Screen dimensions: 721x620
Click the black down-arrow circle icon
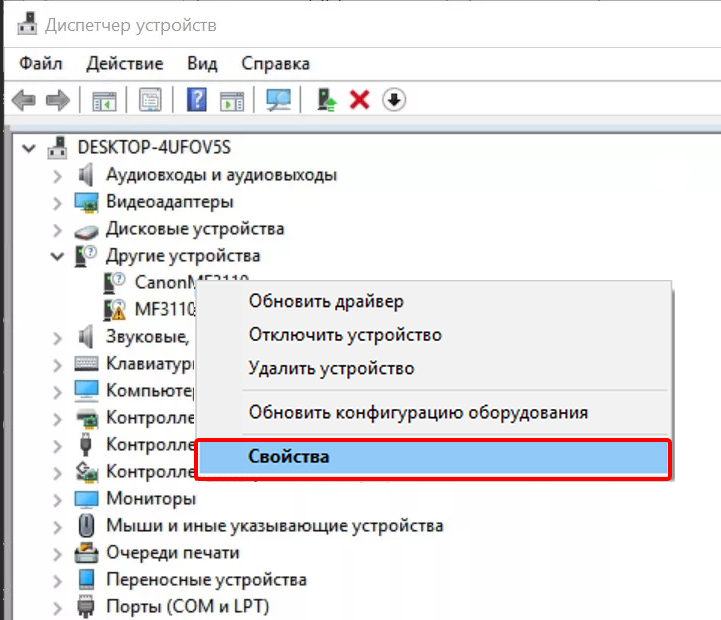(x=395, y=100)
